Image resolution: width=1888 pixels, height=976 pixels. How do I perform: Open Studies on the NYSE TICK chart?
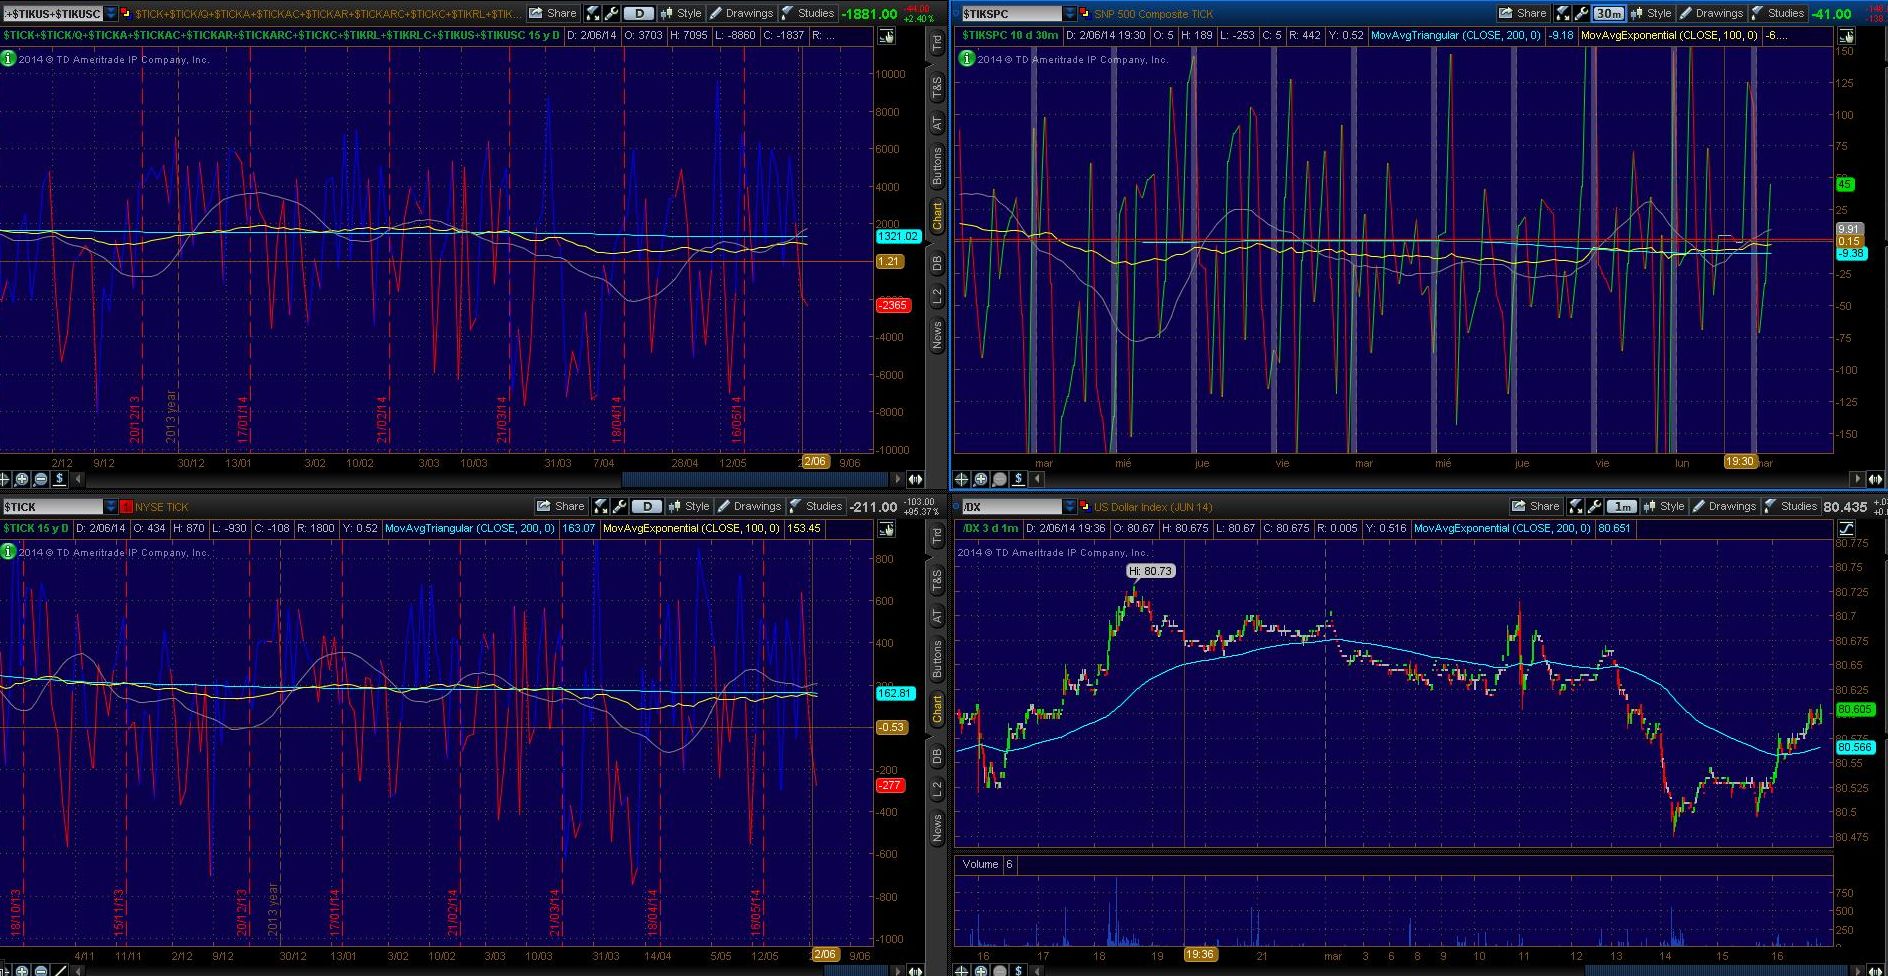816,506
